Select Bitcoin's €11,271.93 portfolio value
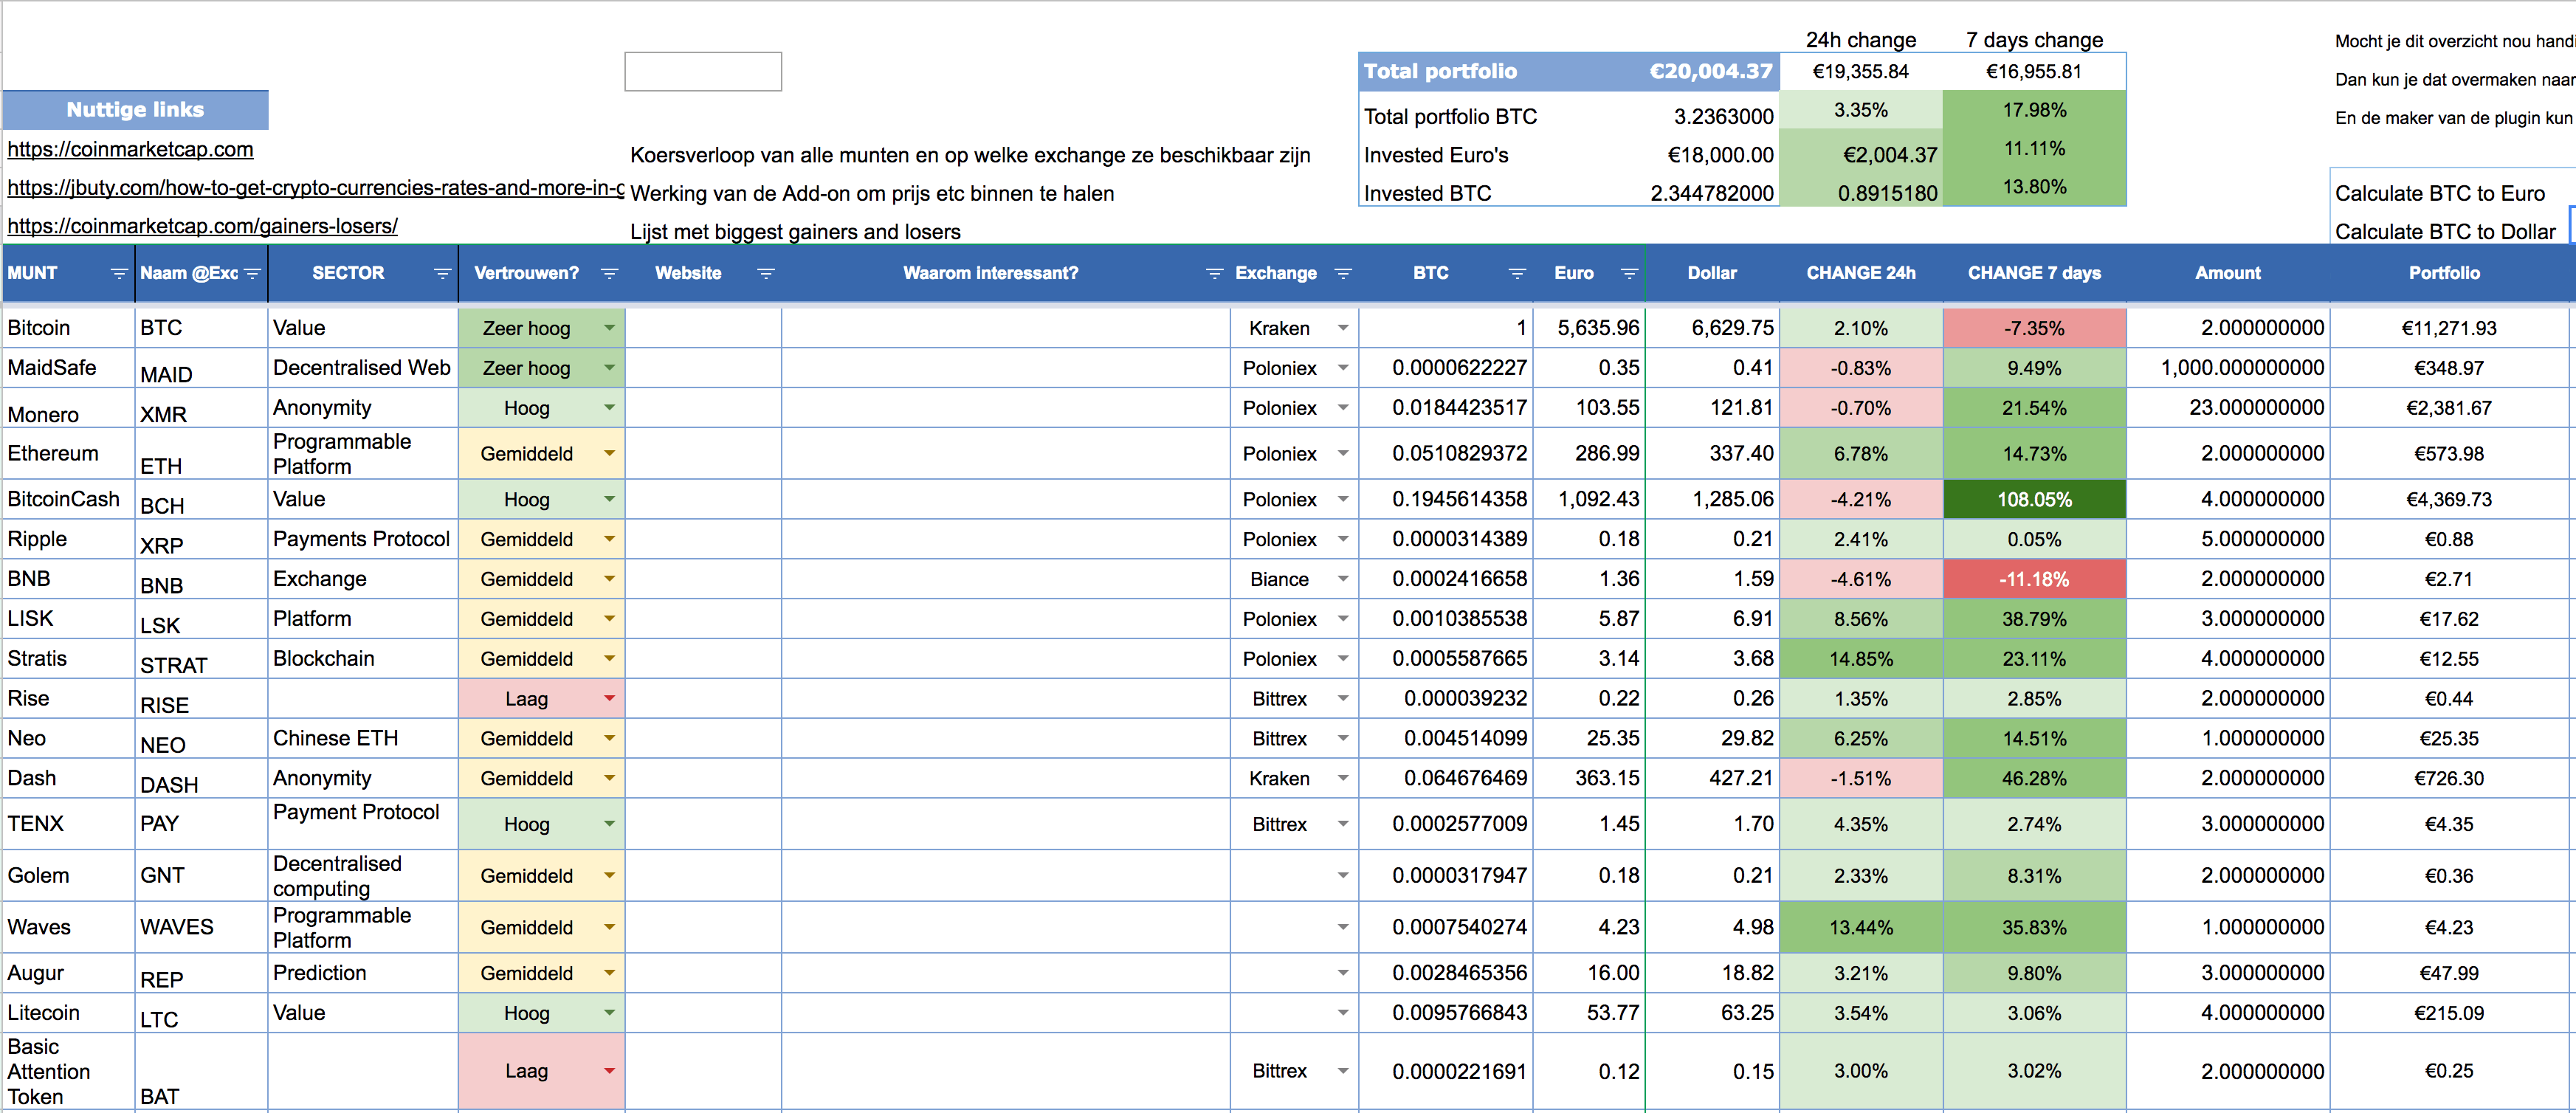Screen dimensions: 2576x1113 click(x=2448, y=328)
